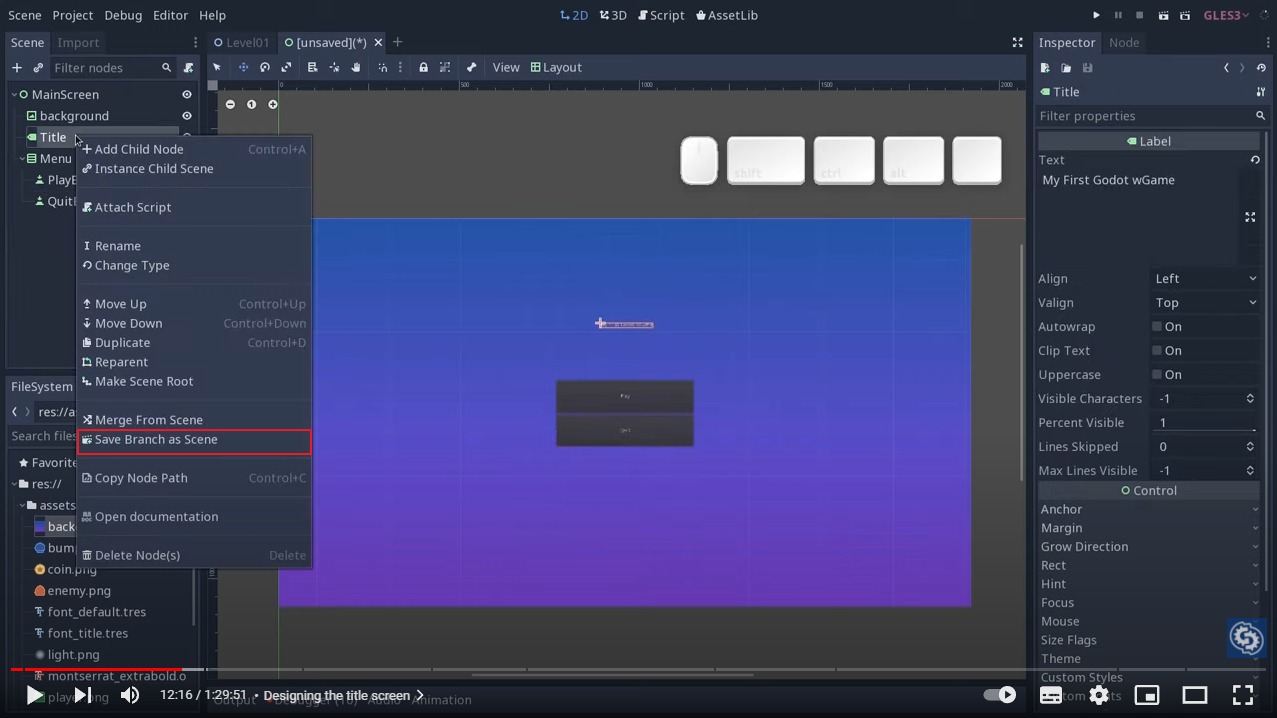1277x718 pixels.
Task: Click the YouTube video progress bar
Action: pos(638,669)
